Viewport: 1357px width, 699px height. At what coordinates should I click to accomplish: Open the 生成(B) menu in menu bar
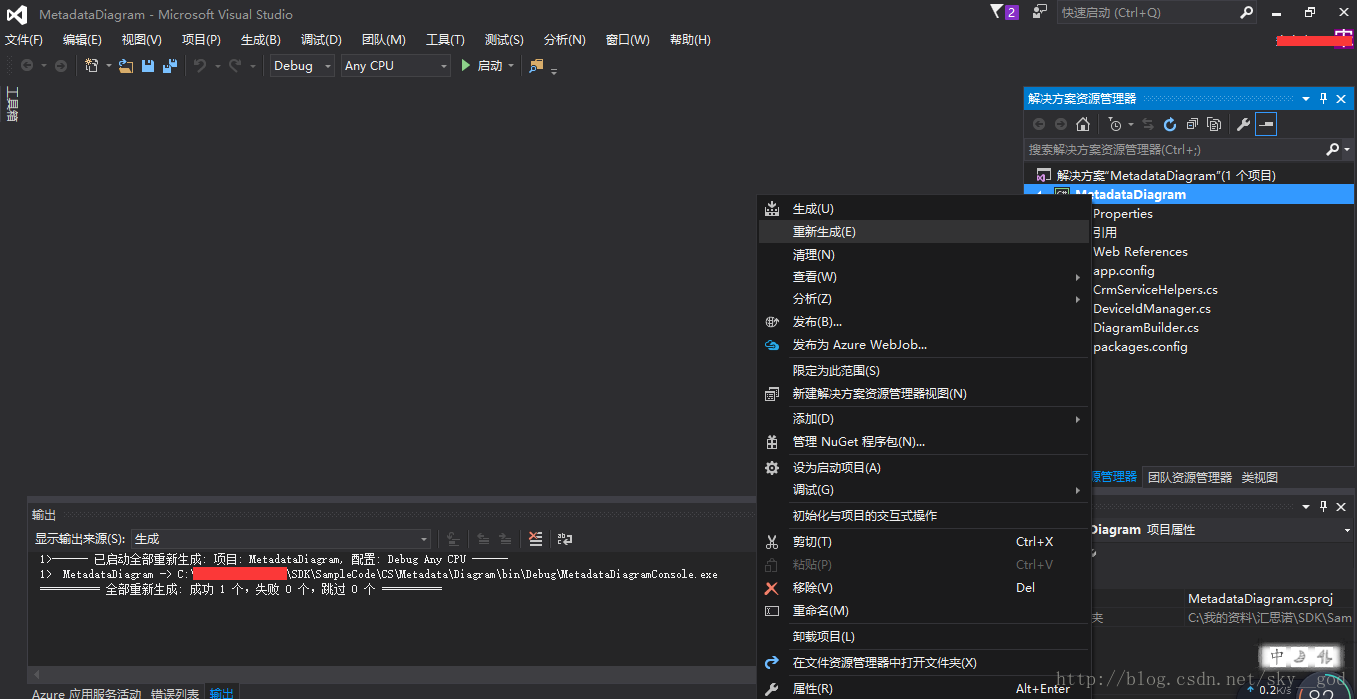coord(261,40)
